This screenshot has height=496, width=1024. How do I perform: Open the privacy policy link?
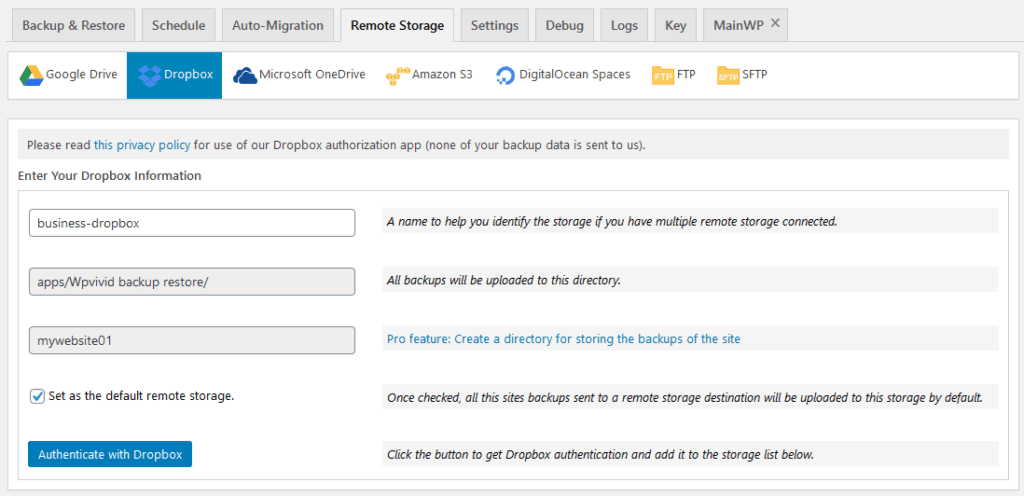pos(142,145)
